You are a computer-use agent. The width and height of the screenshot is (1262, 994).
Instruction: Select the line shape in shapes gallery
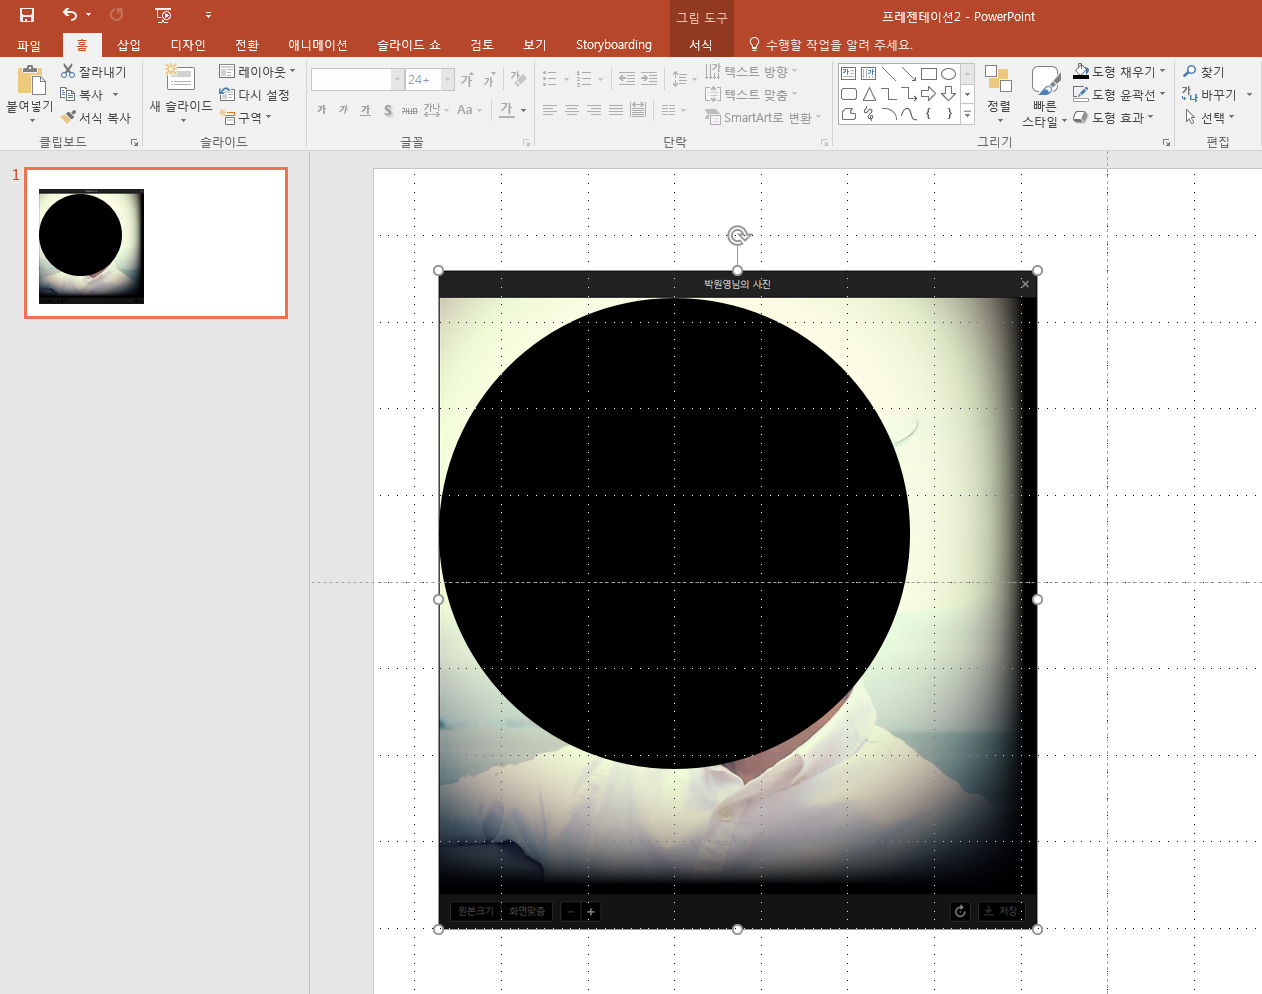tap(888, 74)
